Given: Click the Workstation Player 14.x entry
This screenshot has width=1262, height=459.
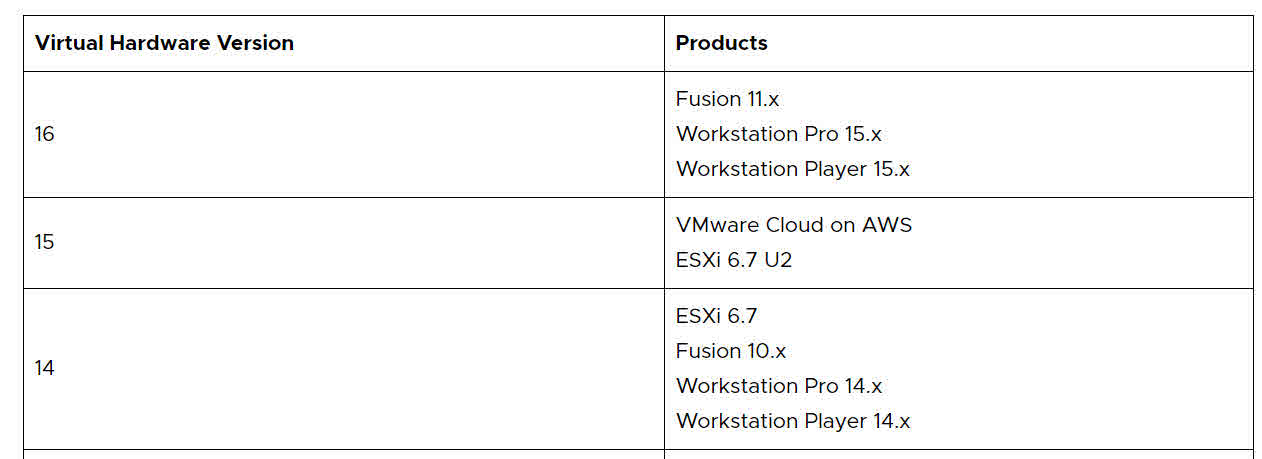Looking at the screenshot, I should (793, 421).
